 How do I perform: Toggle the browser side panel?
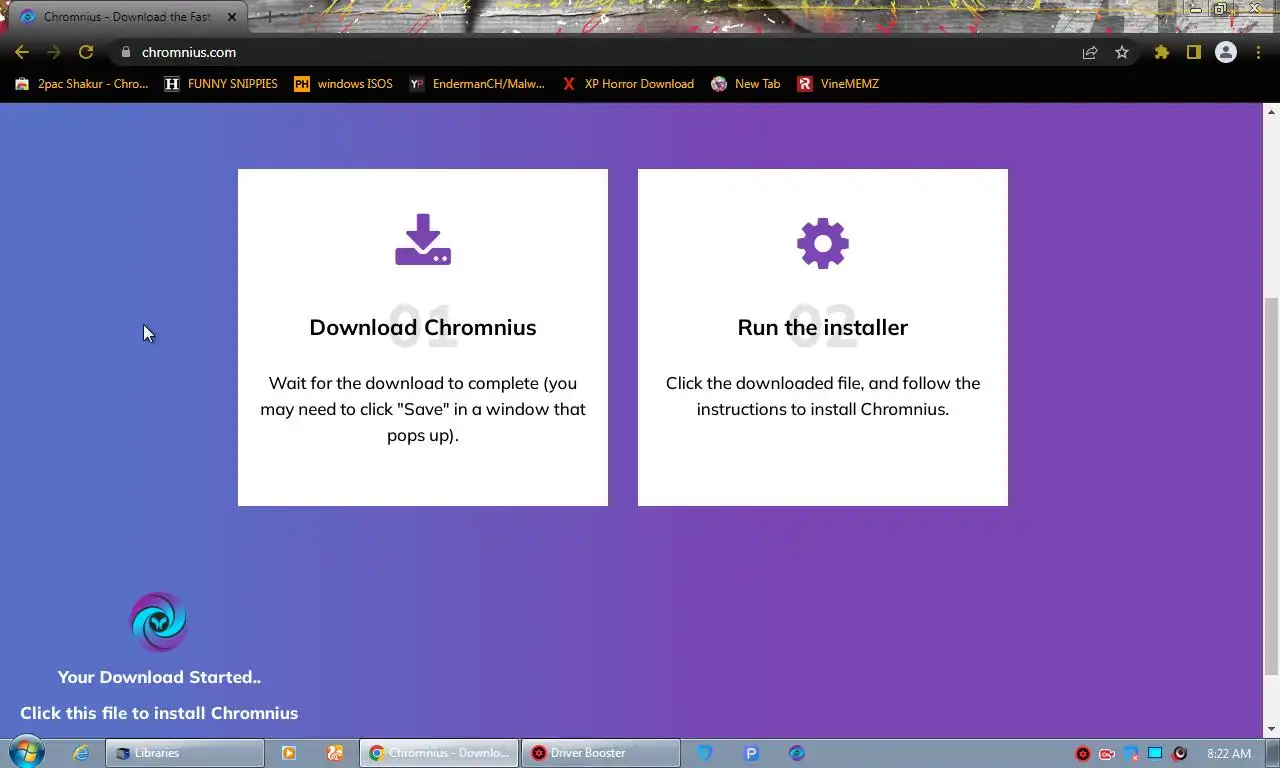point(1193,52)
